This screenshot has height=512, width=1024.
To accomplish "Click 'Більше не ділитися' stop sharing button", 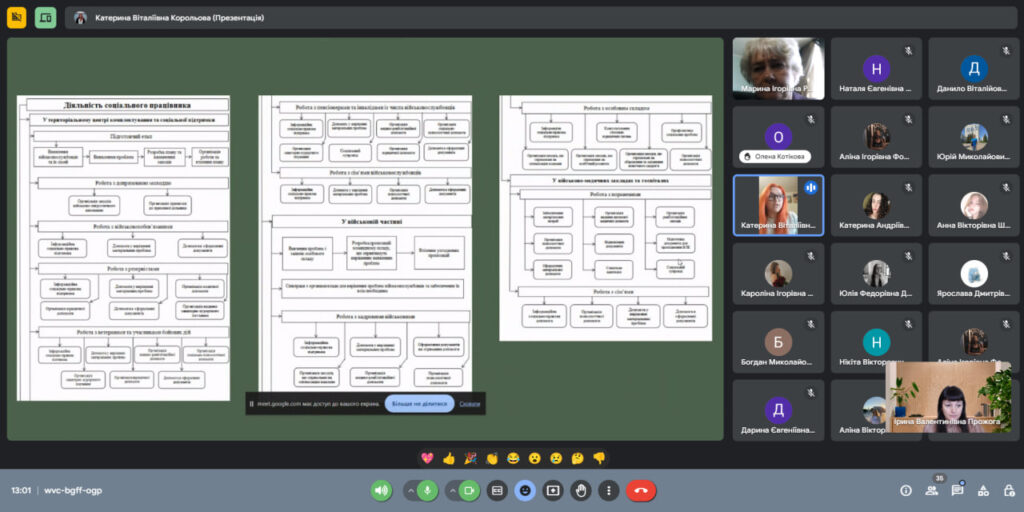I will (x=419, y=404).
